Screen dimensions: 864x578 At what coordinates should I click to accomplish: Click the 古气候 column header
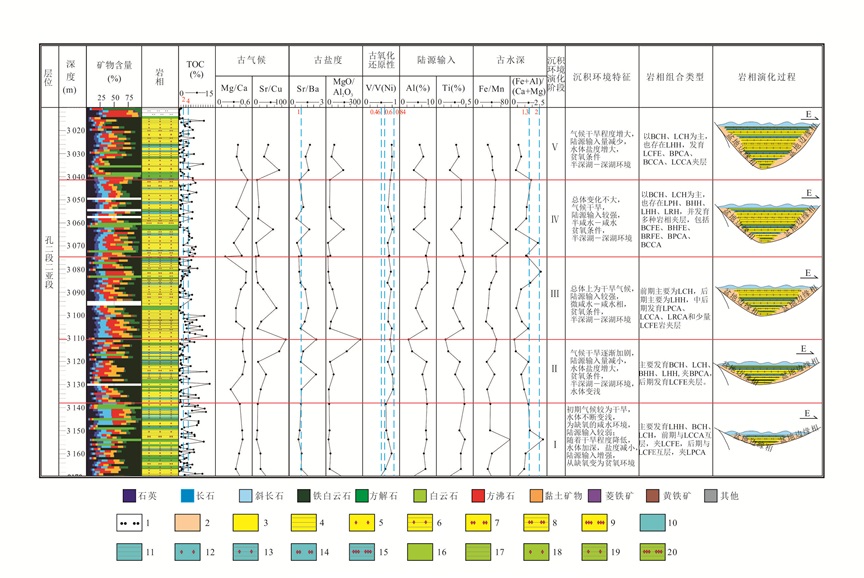tap(251, 61)
